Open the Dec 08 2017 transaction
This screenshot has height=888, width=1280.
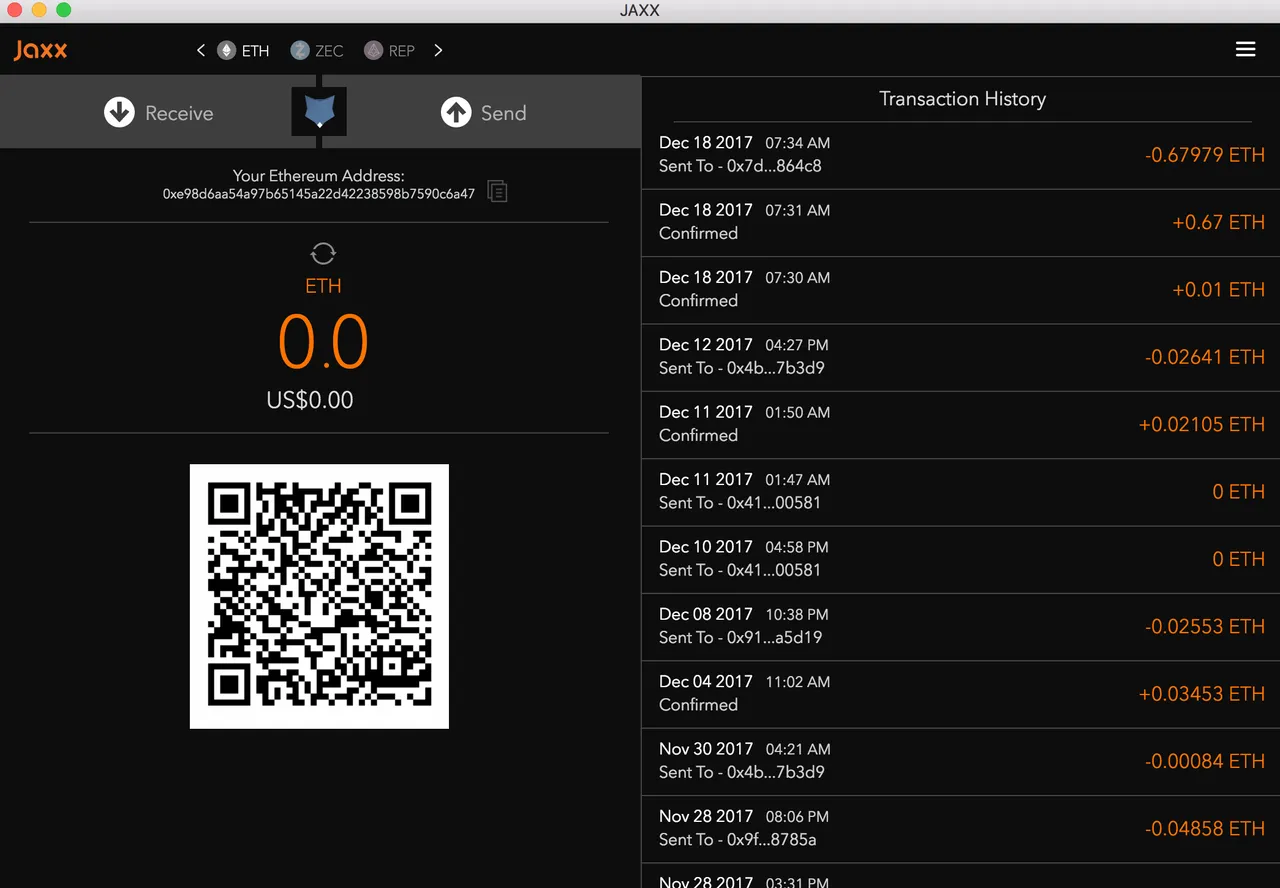[961, 626]
